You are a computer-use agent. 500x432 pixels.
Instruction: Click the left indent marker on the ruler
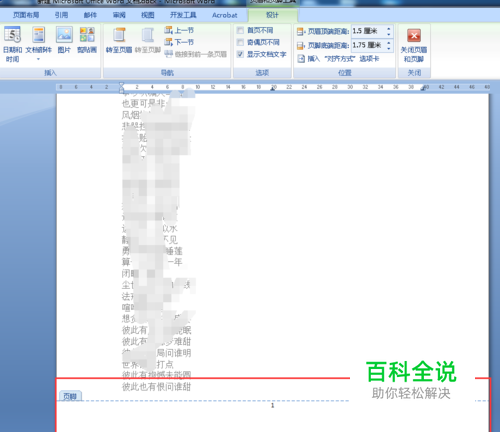121,89
